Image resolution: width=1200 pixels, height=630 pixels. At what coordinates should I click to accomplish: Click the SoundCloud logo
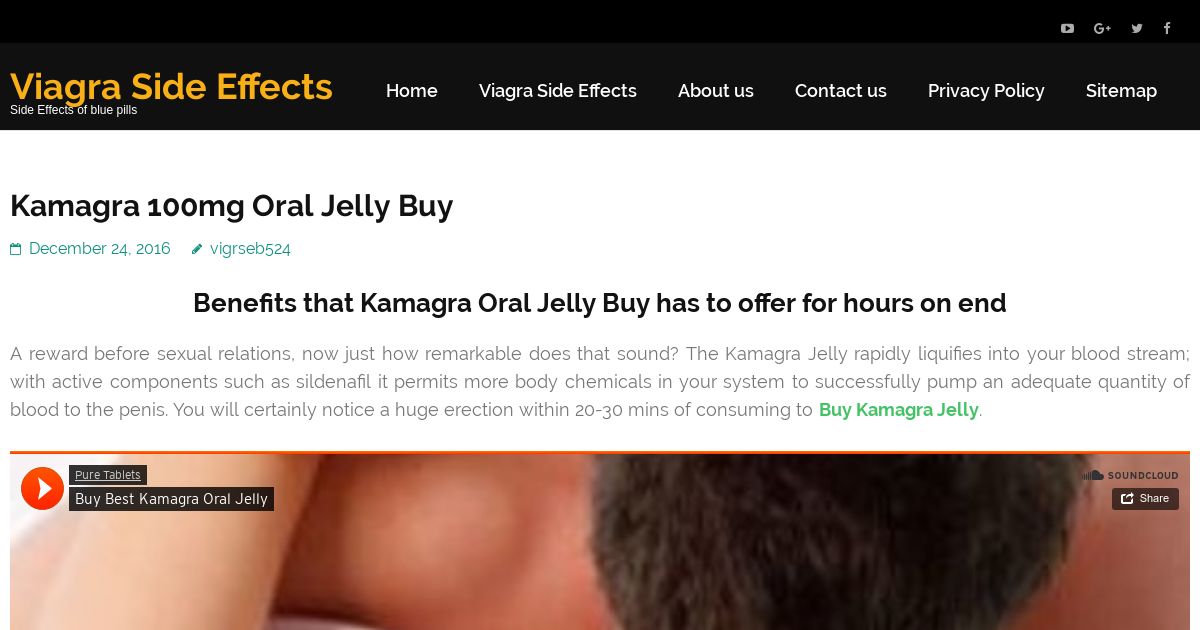1130,476
